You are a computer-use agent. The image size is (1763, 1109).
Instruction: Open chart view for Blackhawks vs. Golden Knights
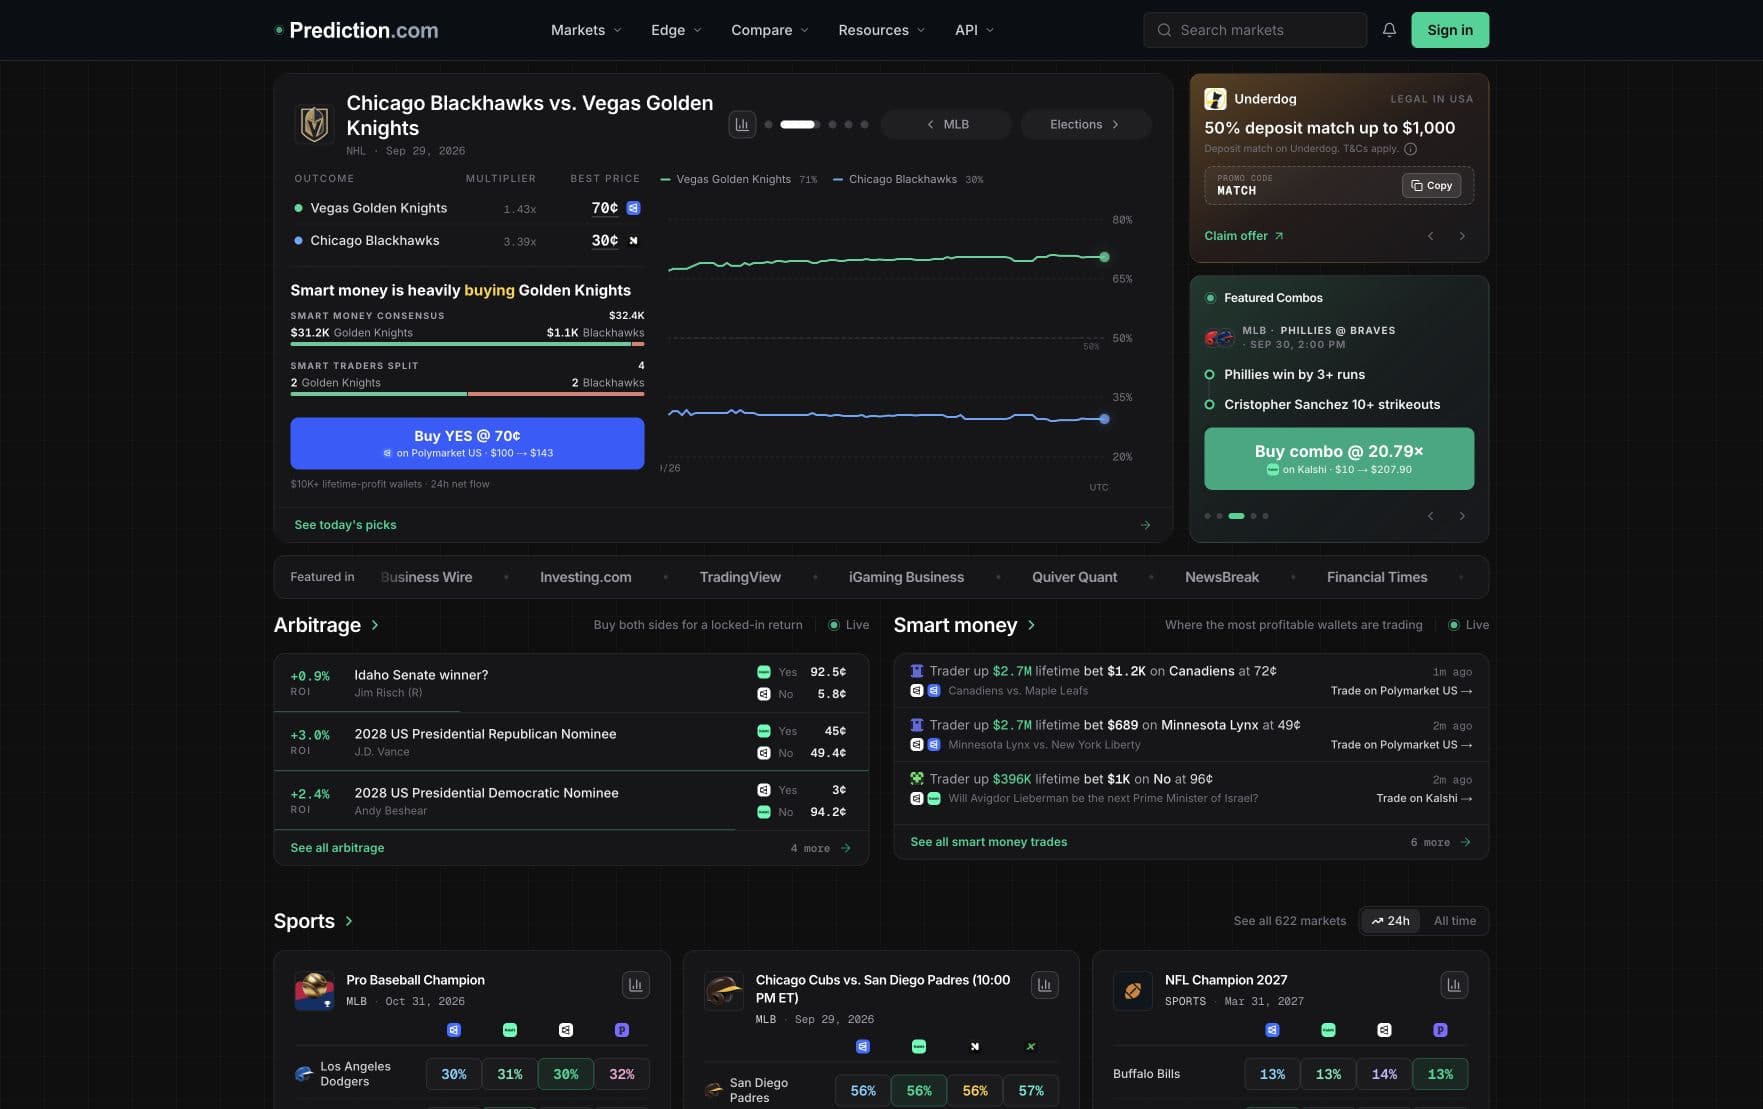[x=742, y=125]
